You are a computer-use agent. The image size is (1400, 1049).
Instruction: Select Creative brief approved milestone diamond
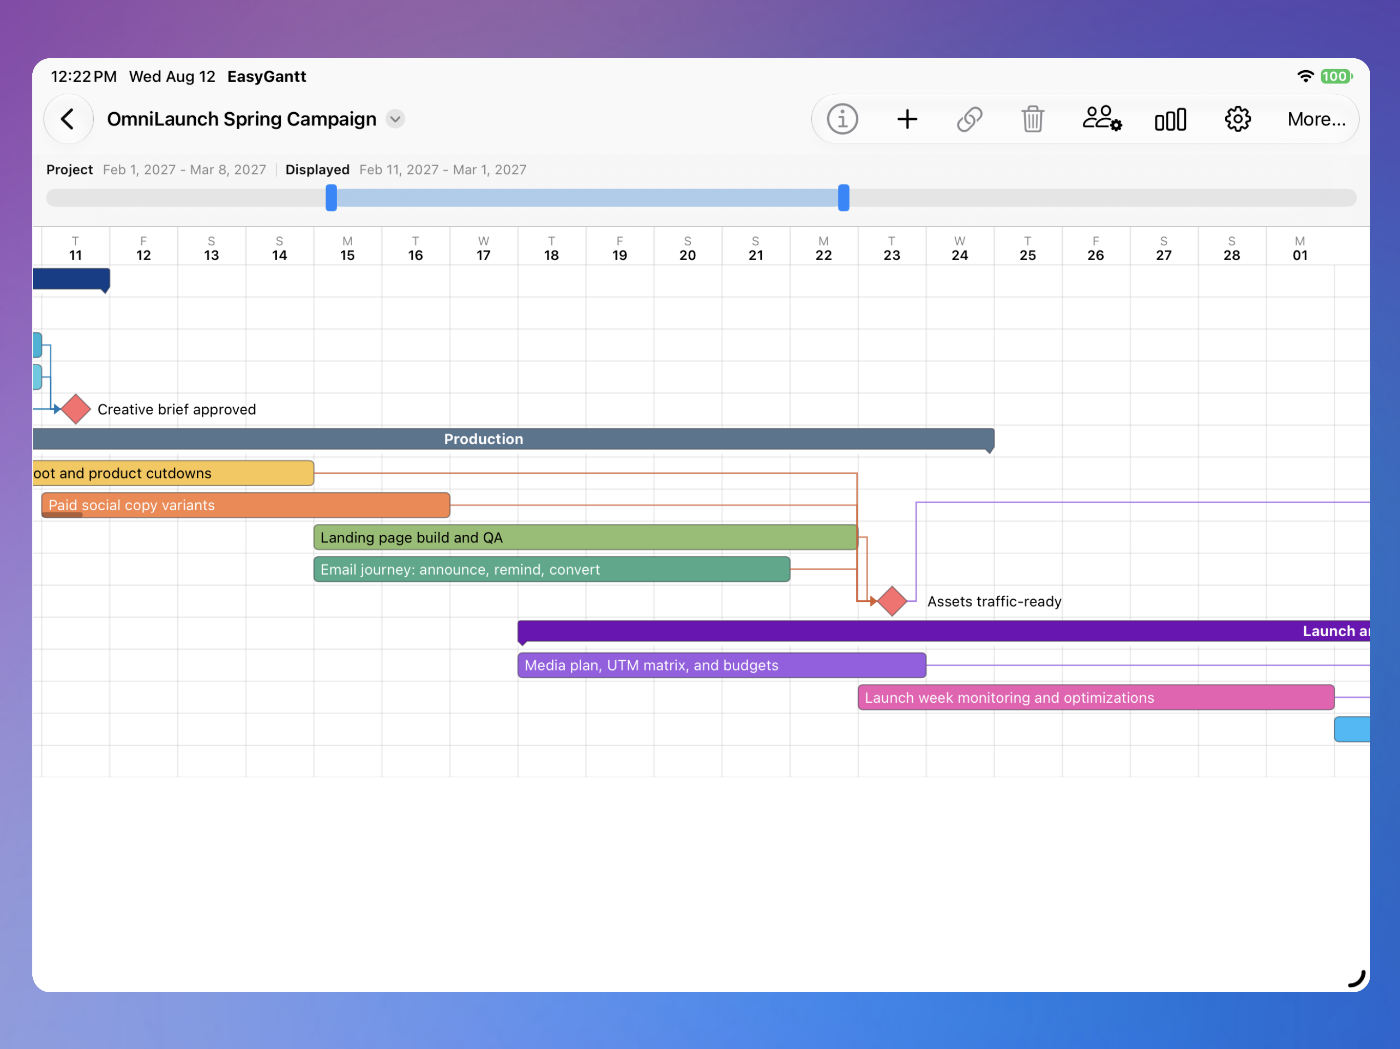pos(76,409)
